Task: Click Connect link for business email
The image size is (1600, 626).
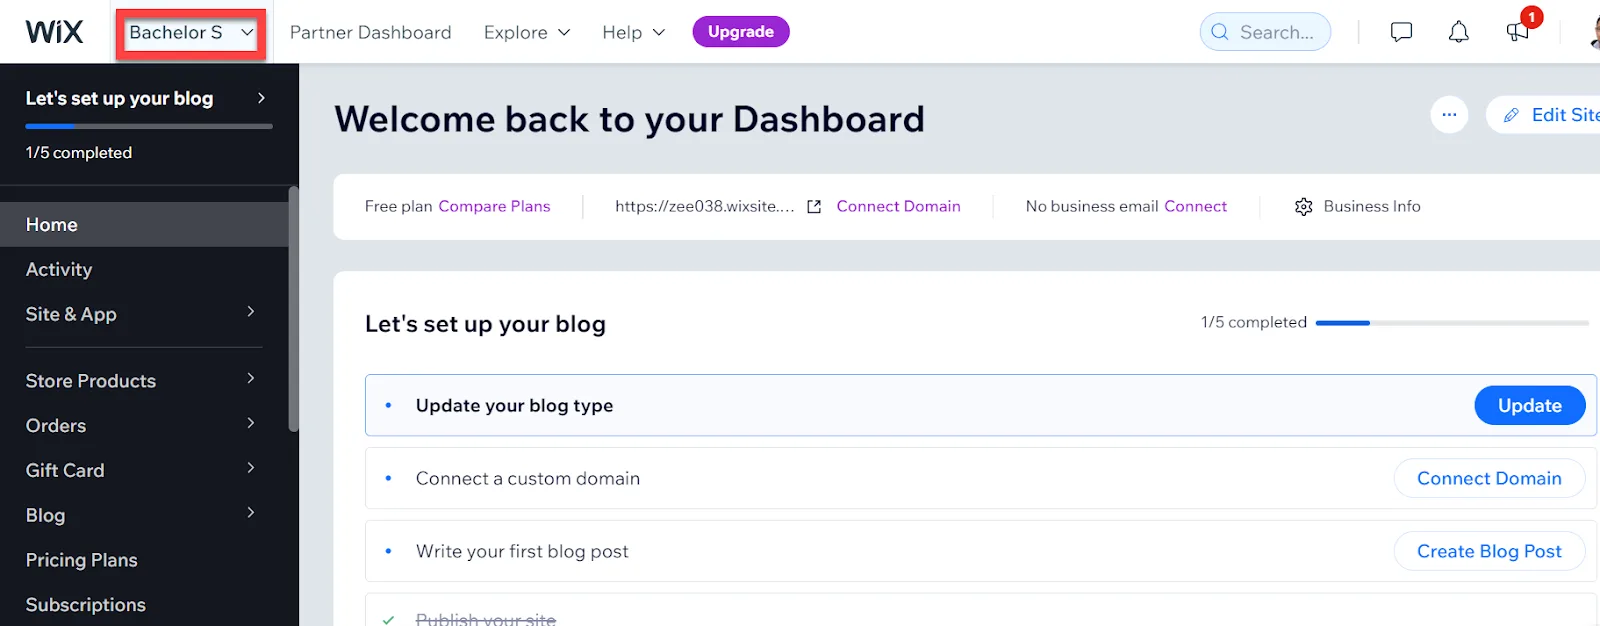Action: tap(1195, 206)
